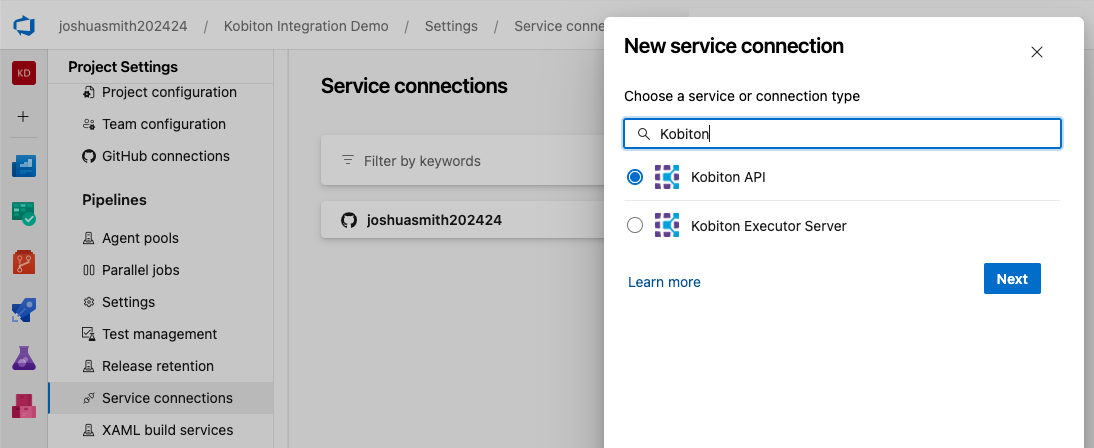Open the Pipelines icon in sidebar
1094x448 pixels.
tap(24, 310)
